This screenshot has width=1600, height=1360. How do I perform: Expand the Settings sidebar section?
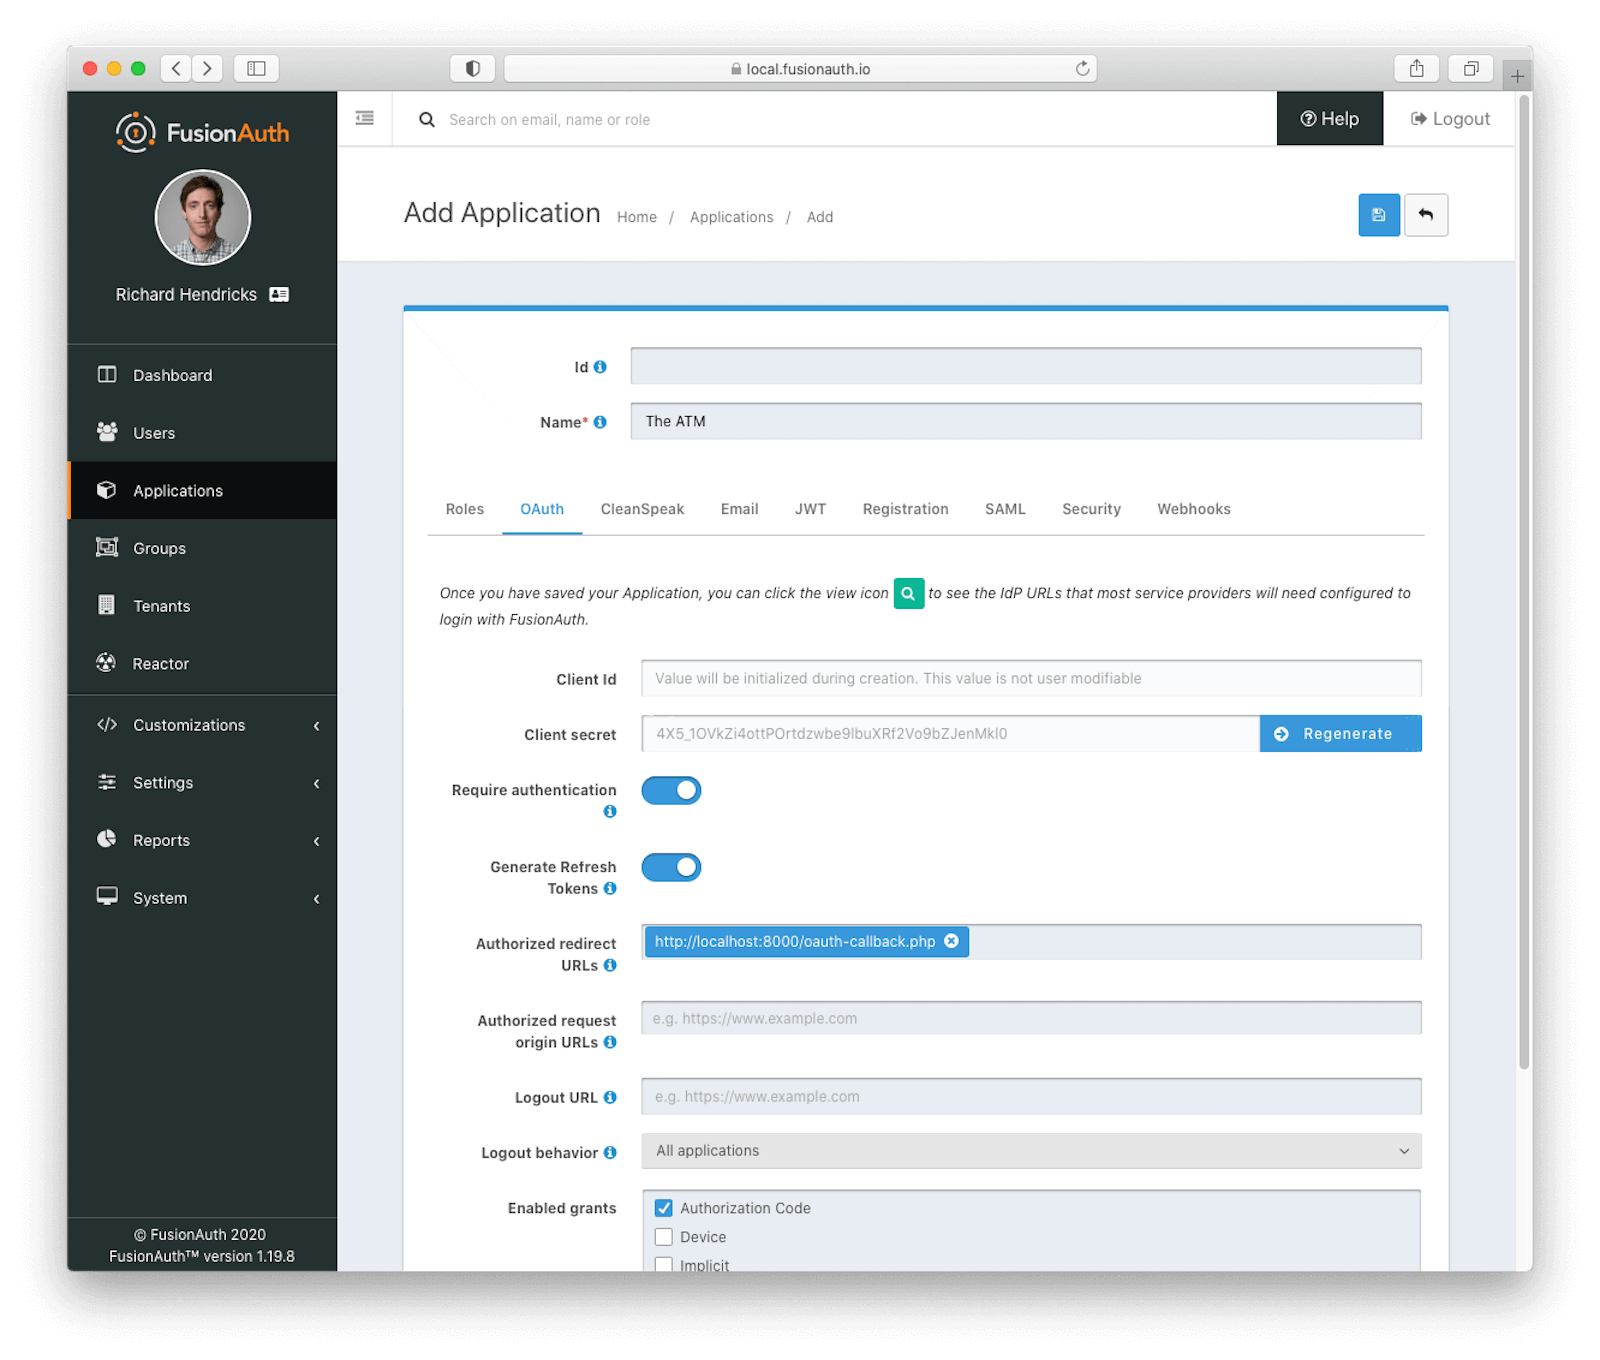[x=162, y=783]
